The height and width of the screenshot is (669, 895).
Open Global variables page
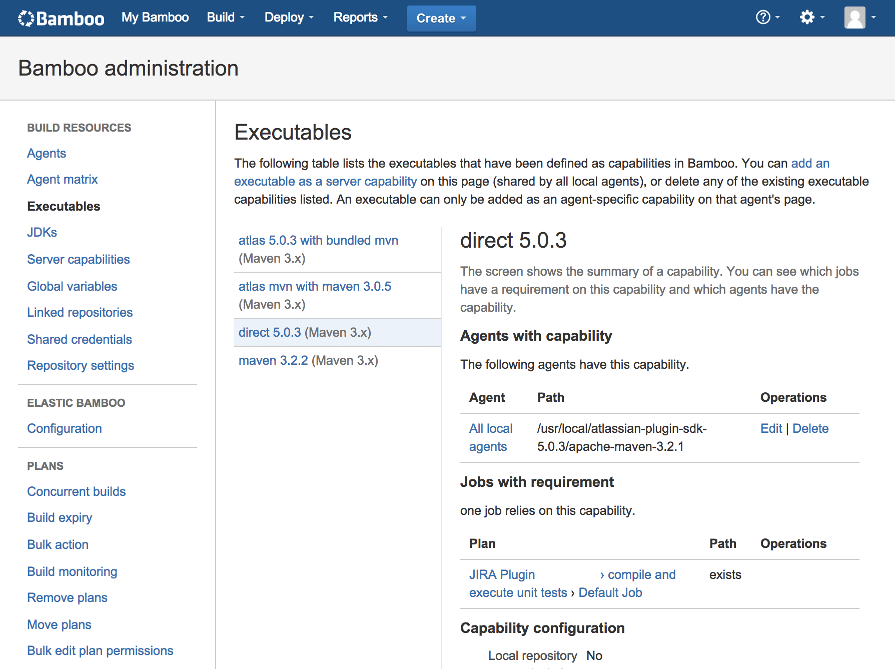[x=72, y=286]
